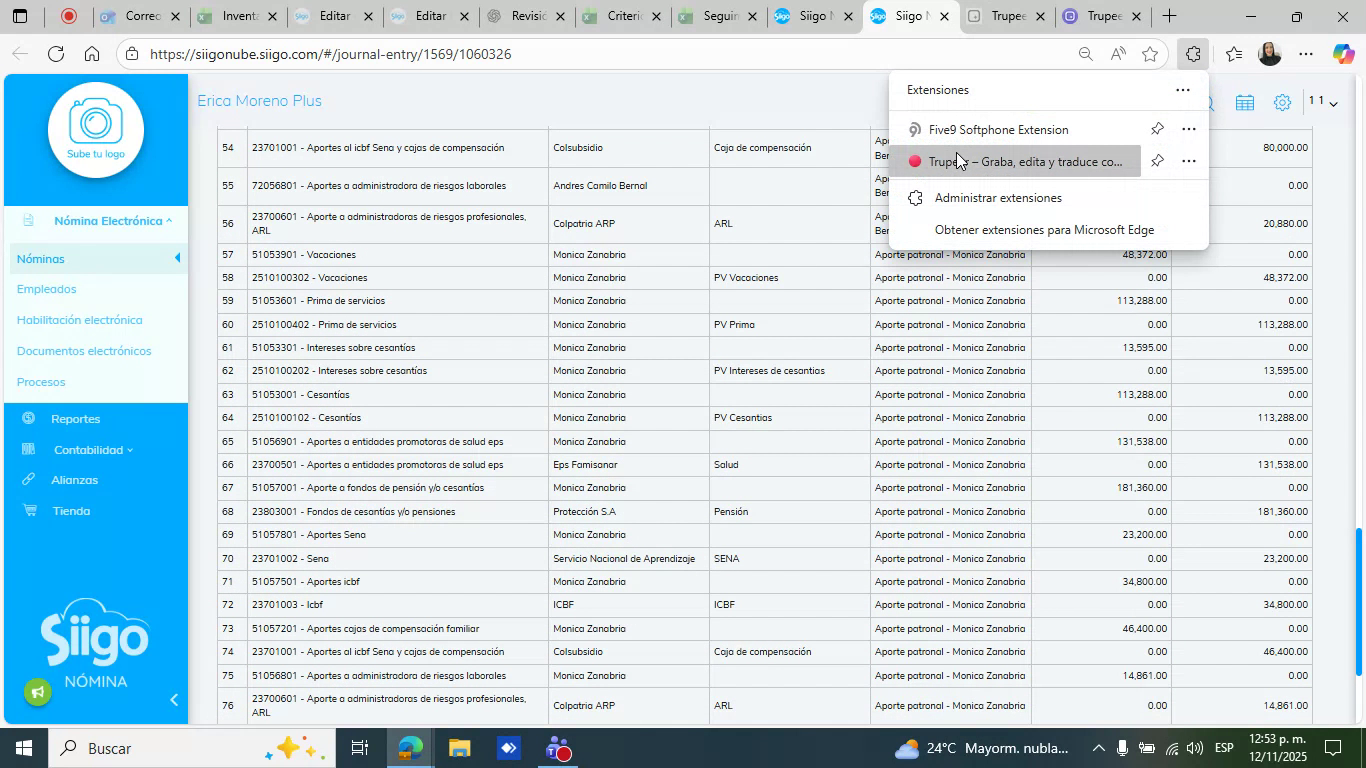1366x768 pixels.
Task: Click the Administrar extensiones gear icon
Action: (915, 198)
